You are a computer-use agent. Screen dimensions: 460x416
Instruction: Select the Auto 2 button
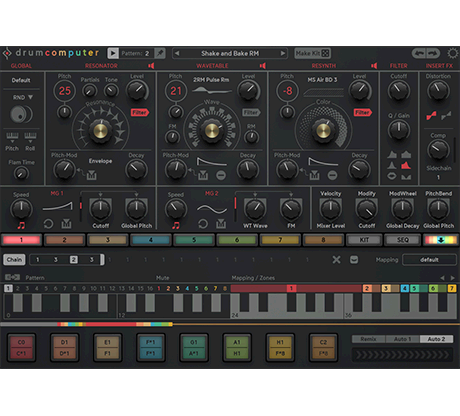(x=436, y=339)
